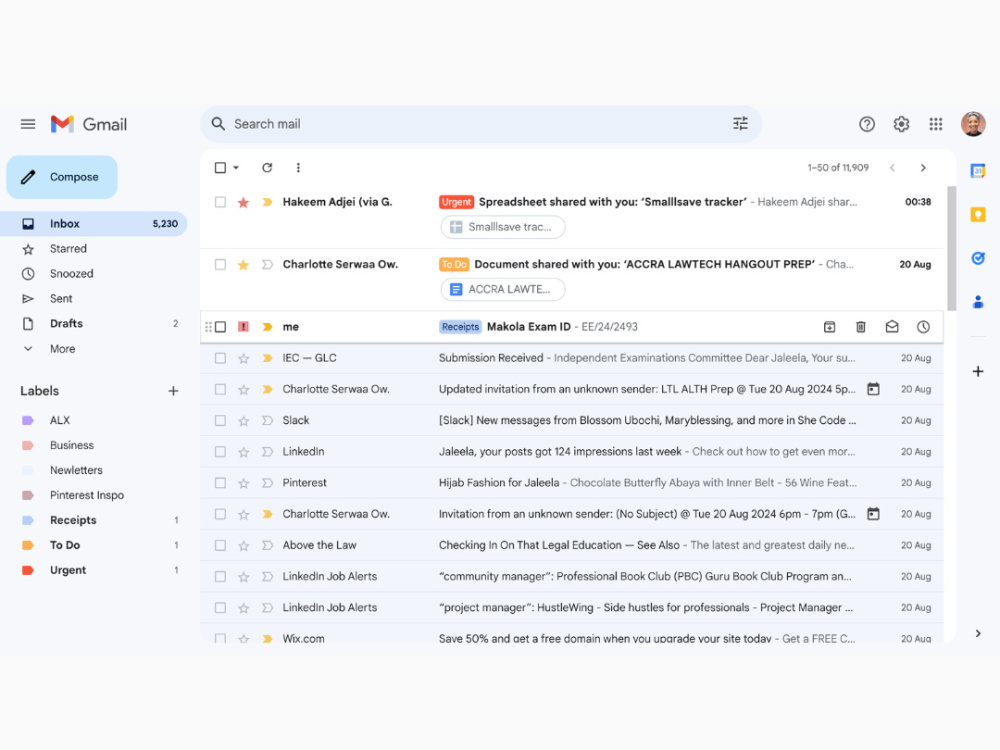
Task: Delete the Makola Exam ID email
Action: [860, 327]
